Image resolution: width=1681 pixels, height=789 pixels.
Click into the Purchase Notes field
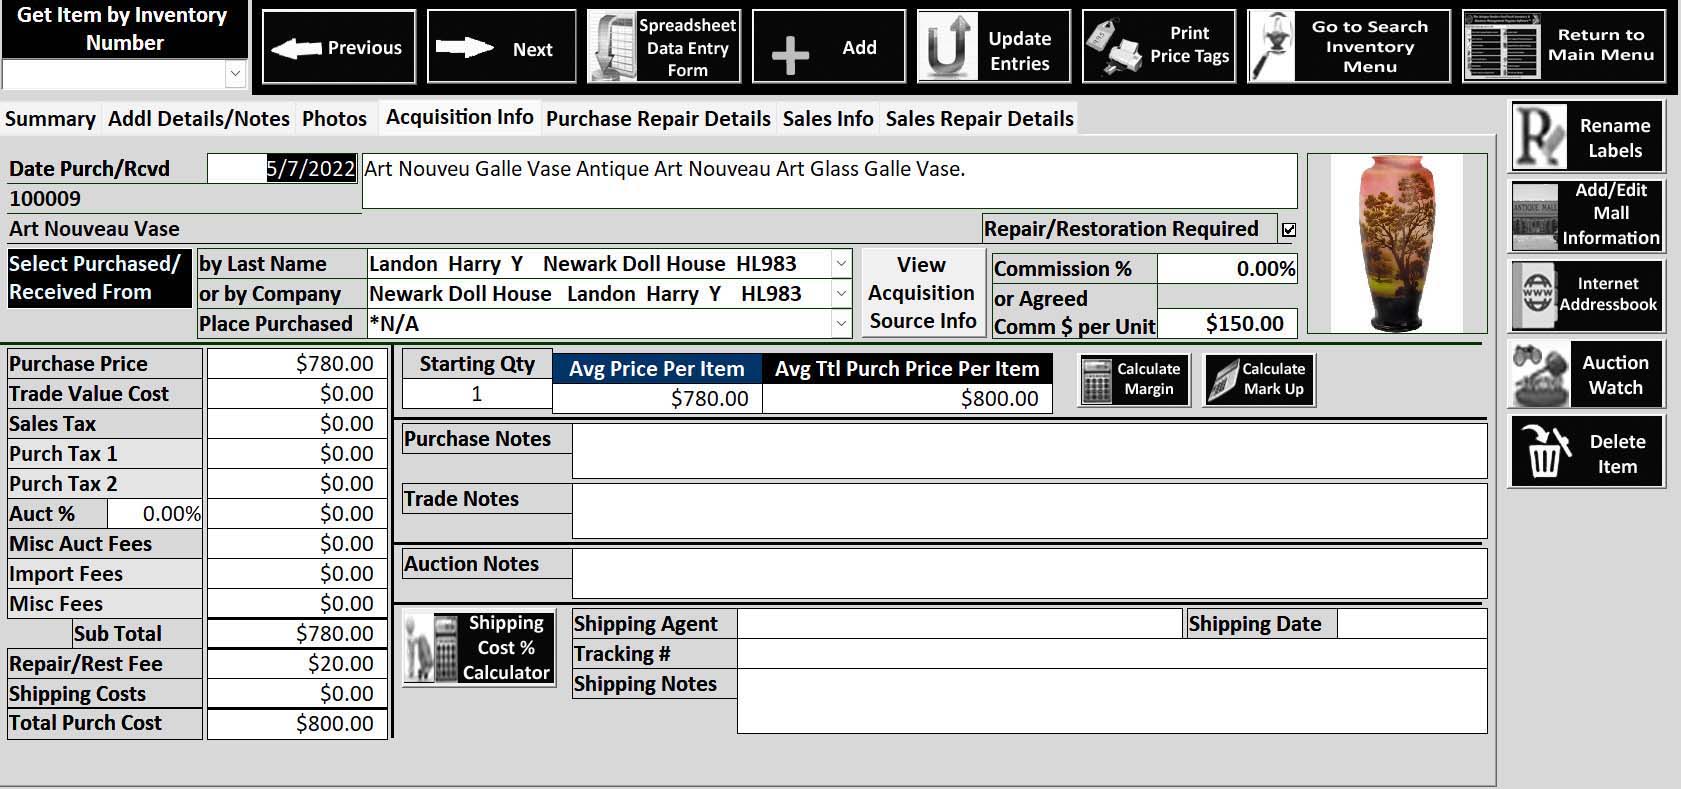[x=1028, y=451]
